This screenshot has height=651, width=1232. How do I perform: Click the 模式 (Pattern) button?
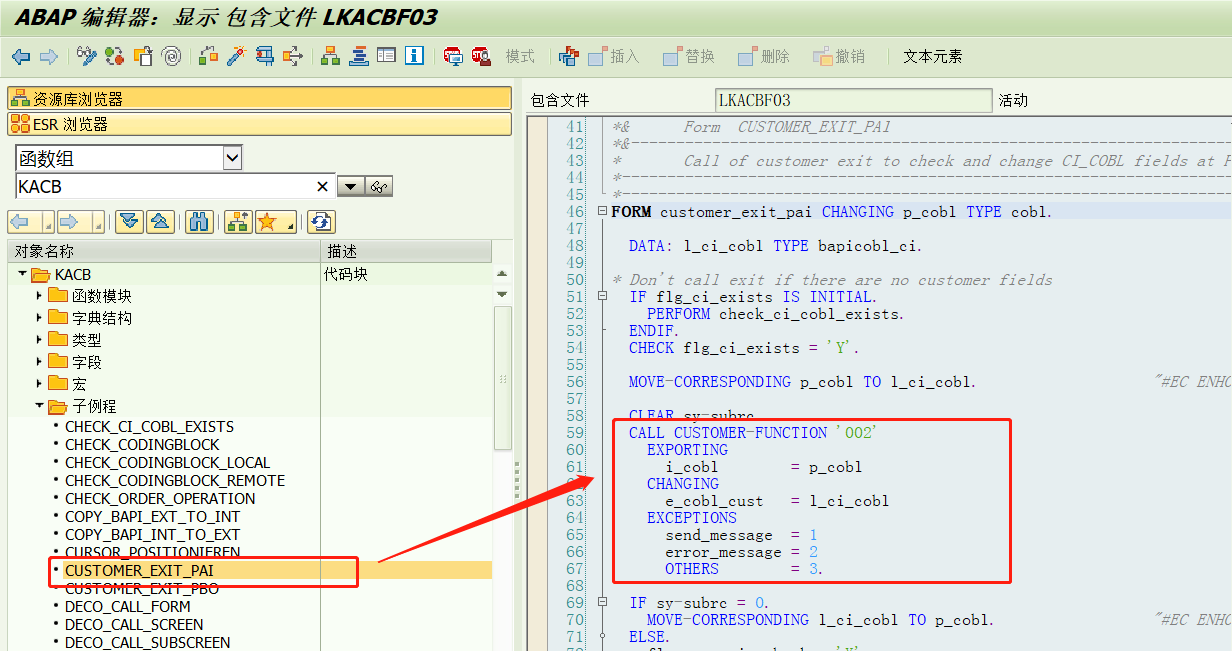519,57
